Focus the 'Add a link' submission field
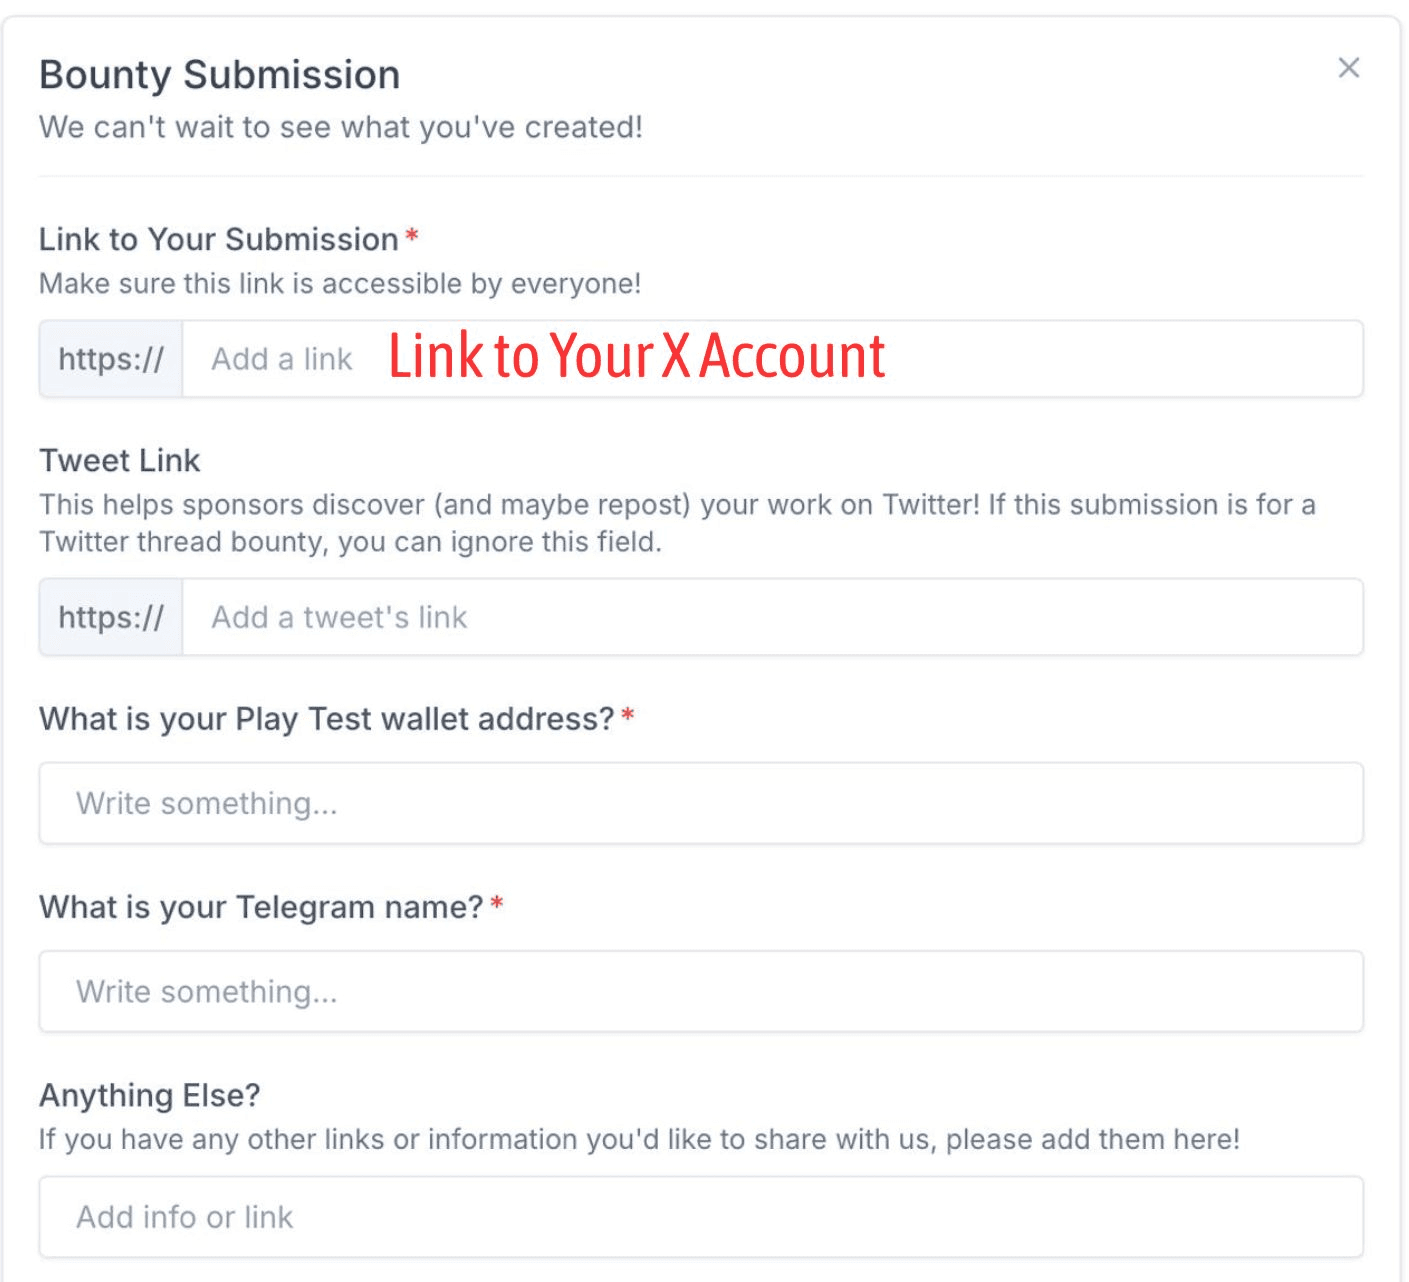This screenshot has width=1409, height=1282. 772,359
